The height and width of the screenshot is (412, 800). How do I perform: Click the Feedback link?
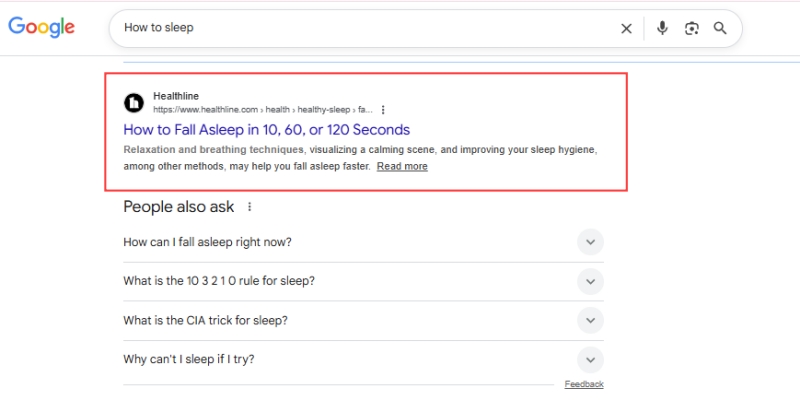pyautogui.click(x=584, y=384)
